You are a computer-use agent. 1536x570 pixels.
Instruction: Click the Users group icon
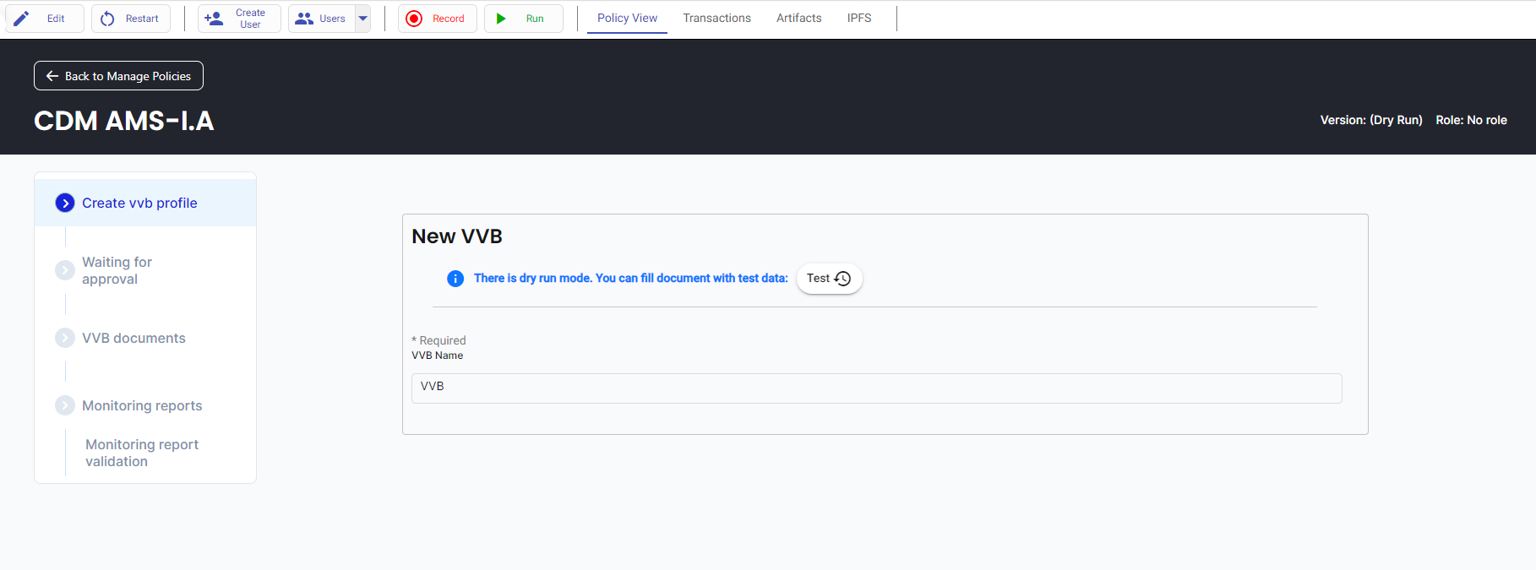304,18
